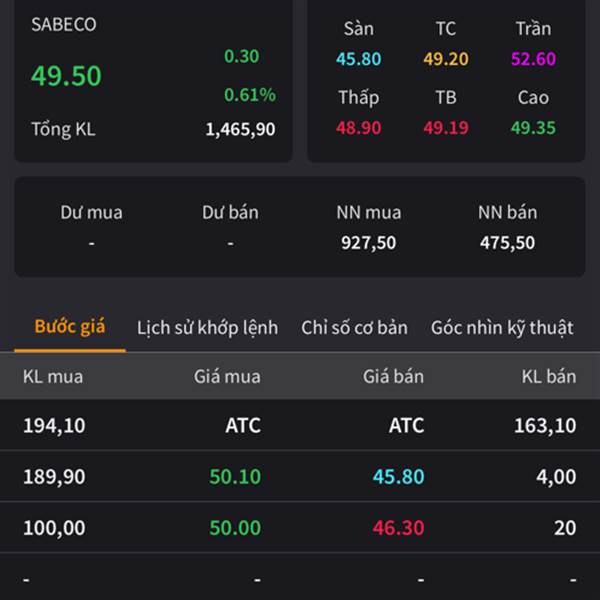Click the buy volume 100,00
600x600 pixels.
[54, 528]
